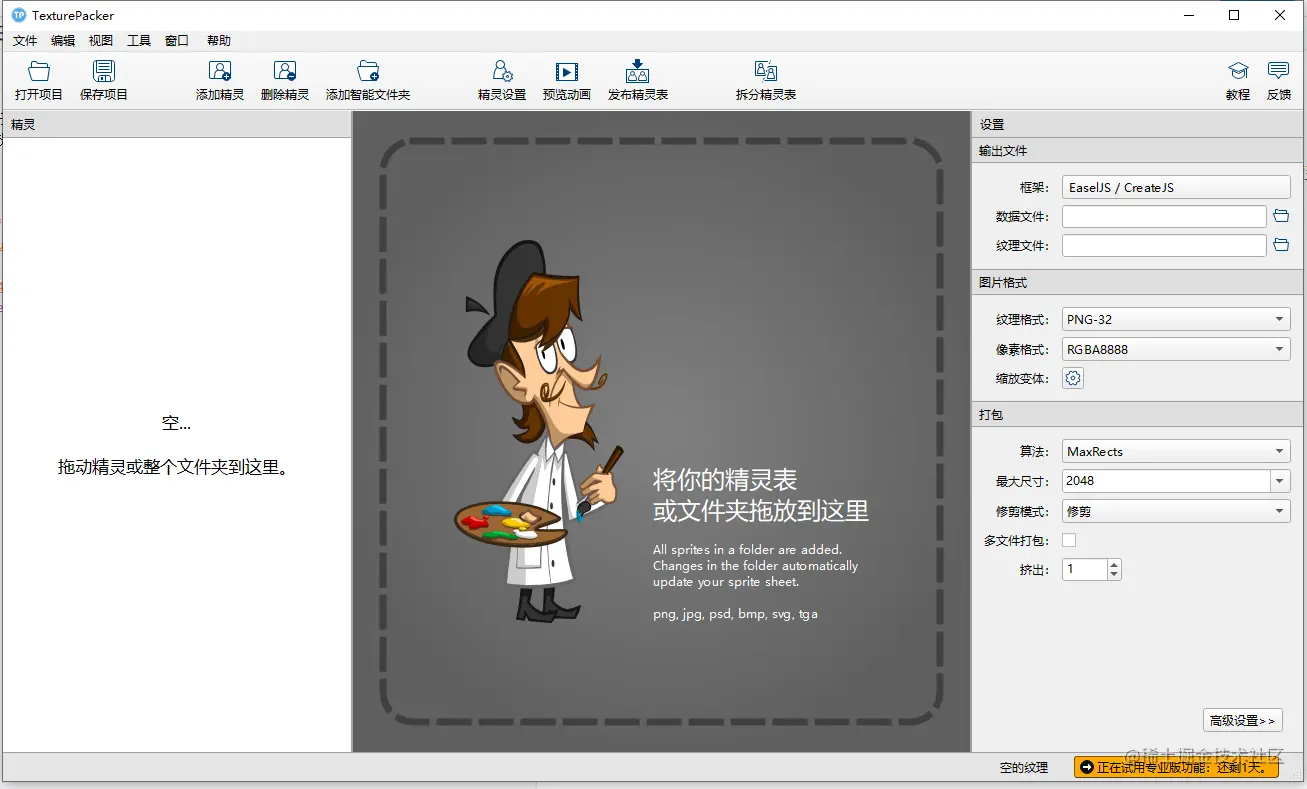Click the 多文件打包 label
The width and height of the screenshot is (1307, 789).
[x=1016, y=541]
